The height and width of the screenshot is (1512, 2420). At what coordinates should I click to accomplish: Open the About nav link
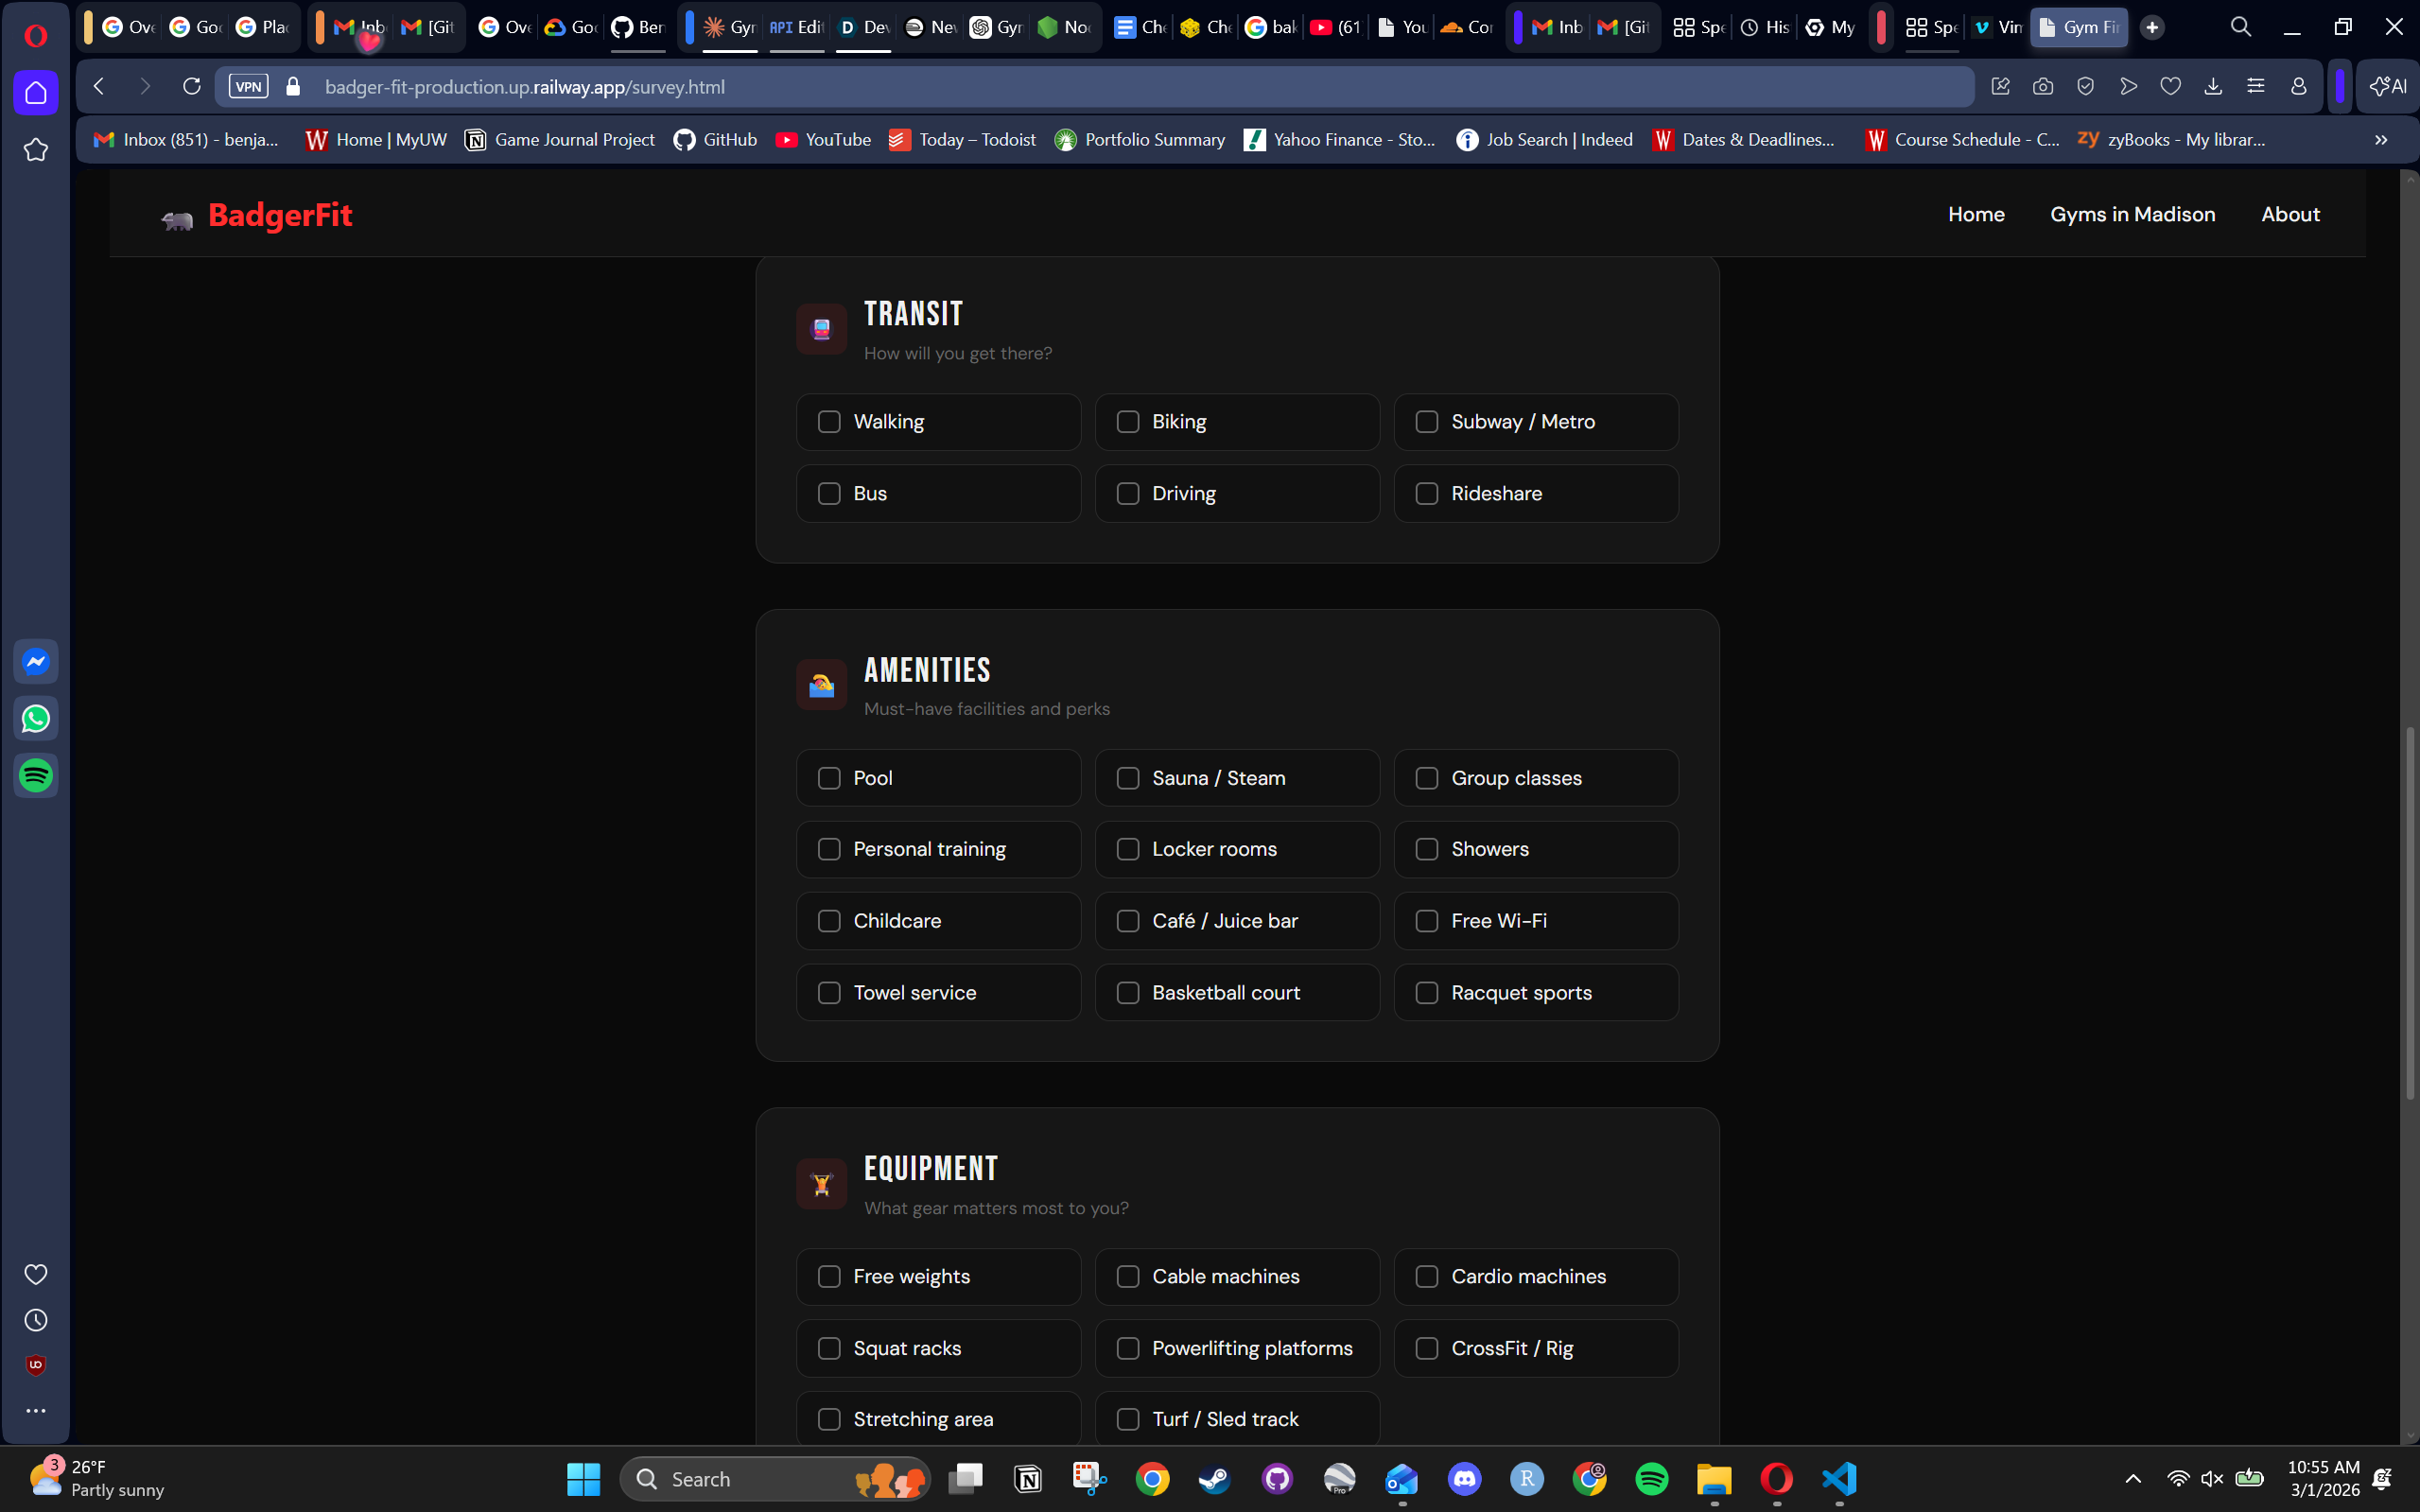pos(2290,214)
